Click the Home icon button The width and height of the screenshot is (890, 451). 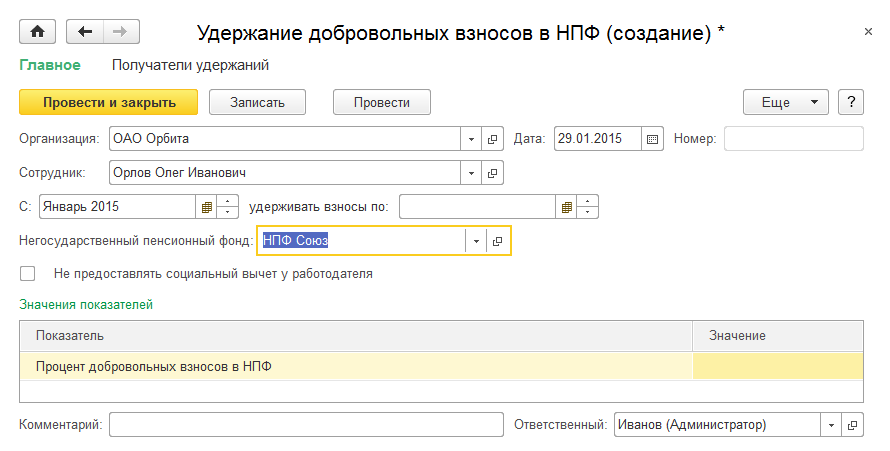pyautogui.click(x=37, y=32)
